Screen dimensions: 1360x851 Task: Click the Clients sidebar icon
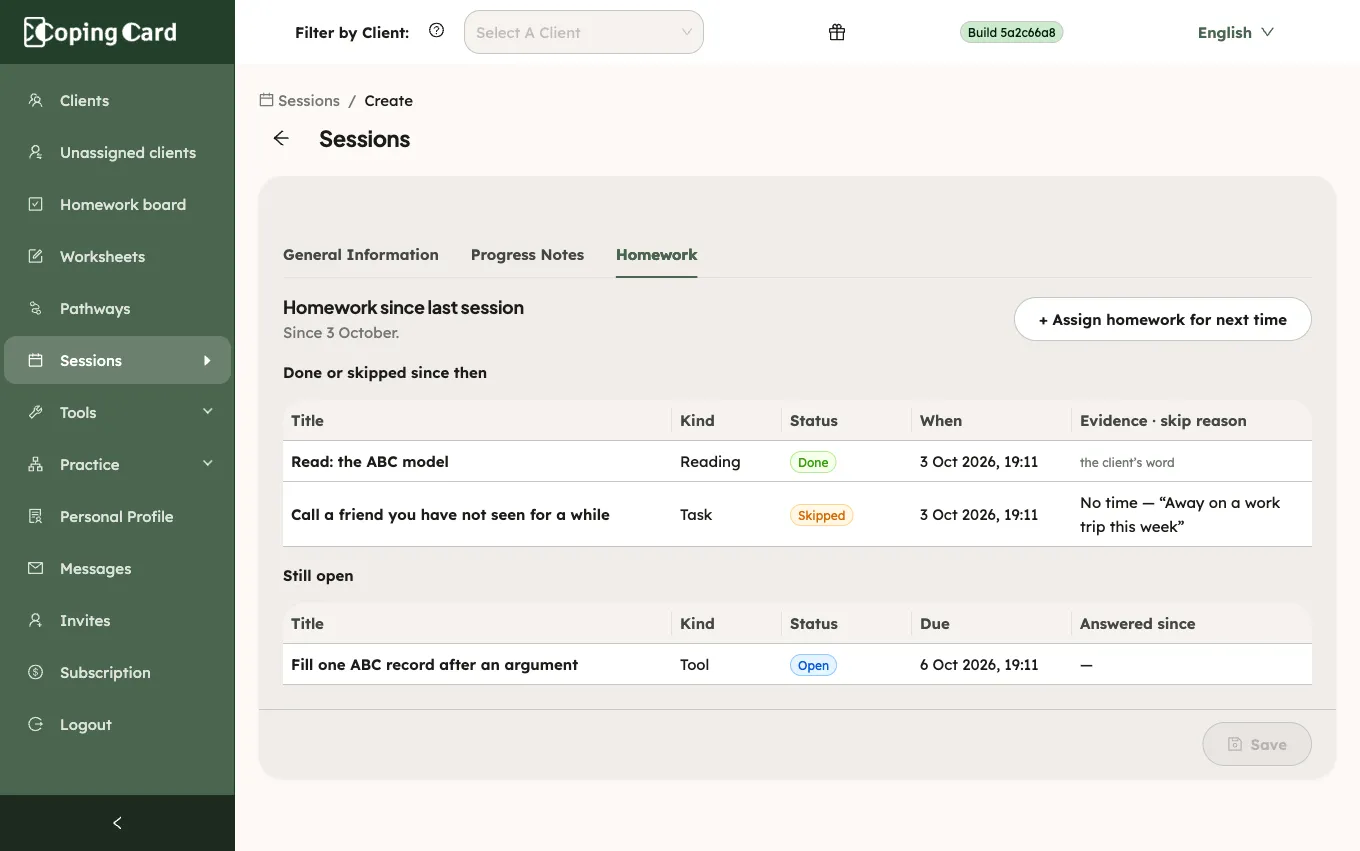click(x=36, y=100)
